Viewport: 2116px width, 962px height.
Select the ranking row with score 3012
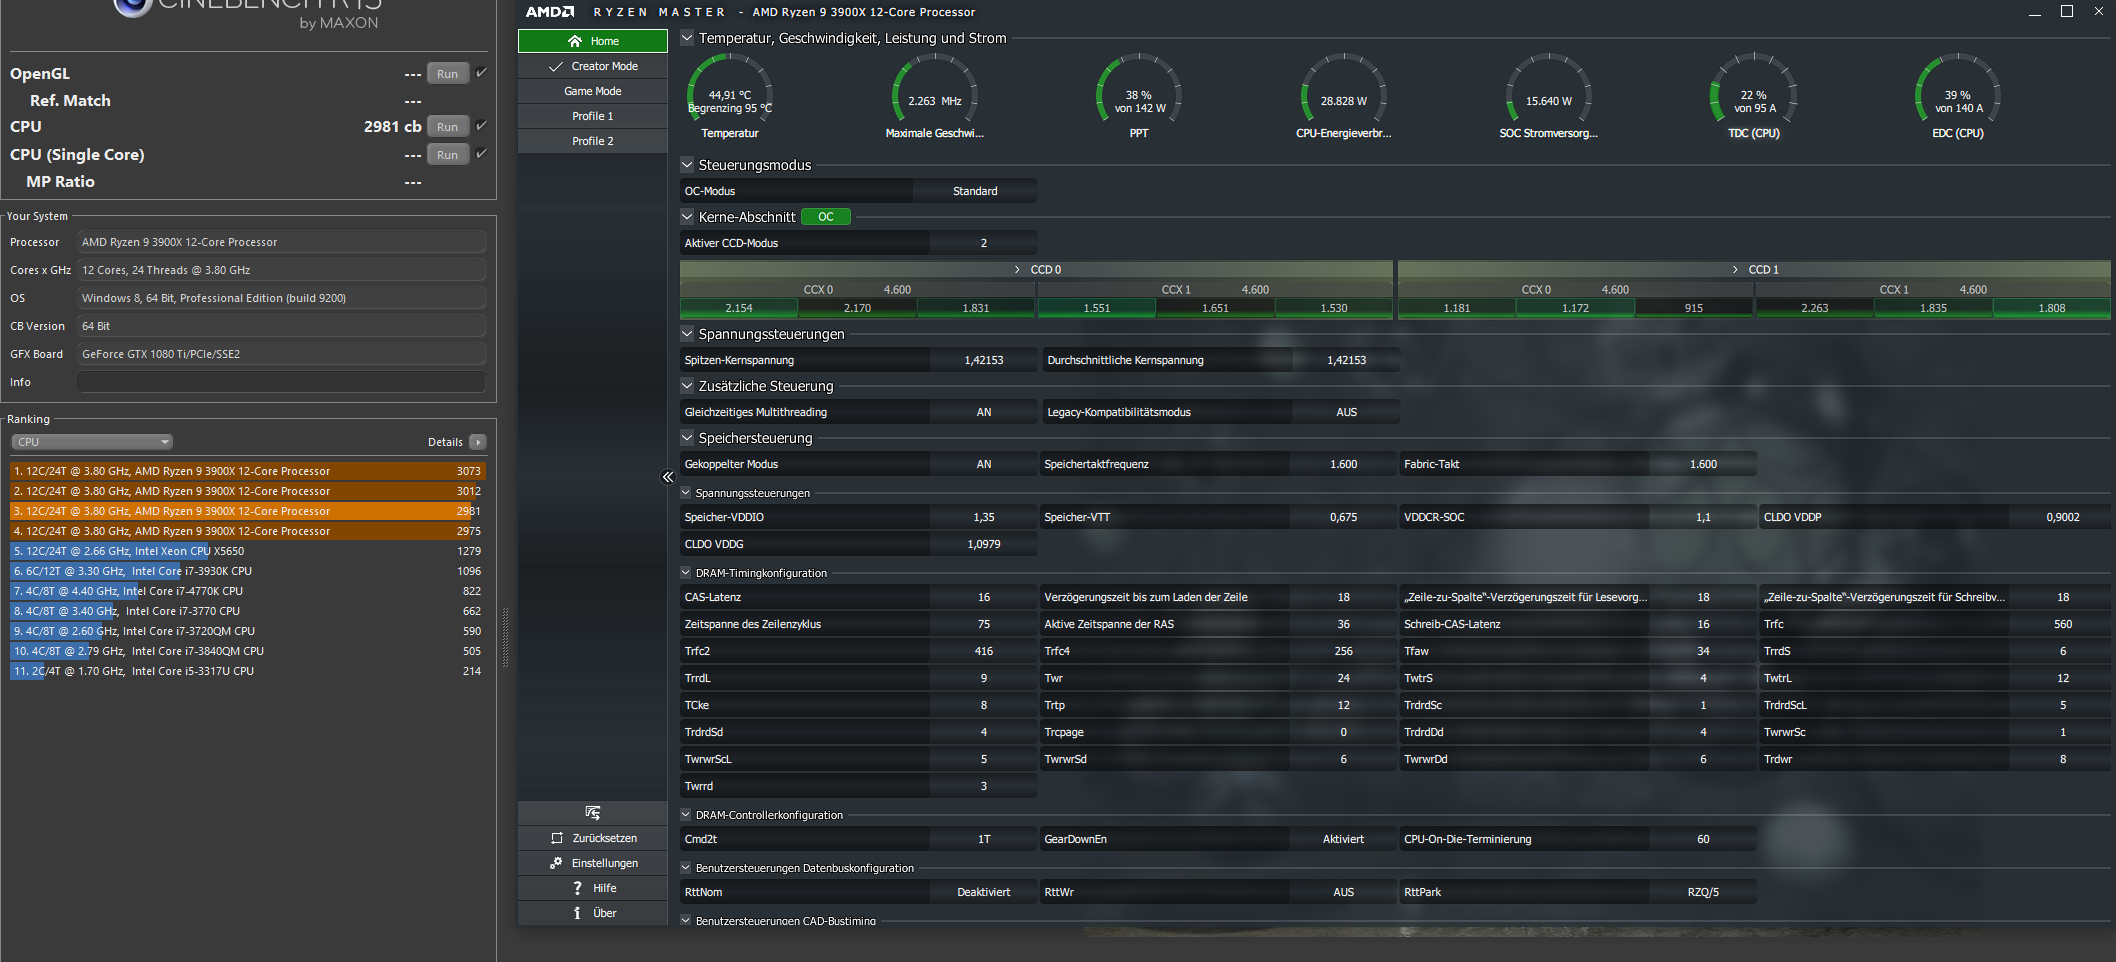coord(248,491)
